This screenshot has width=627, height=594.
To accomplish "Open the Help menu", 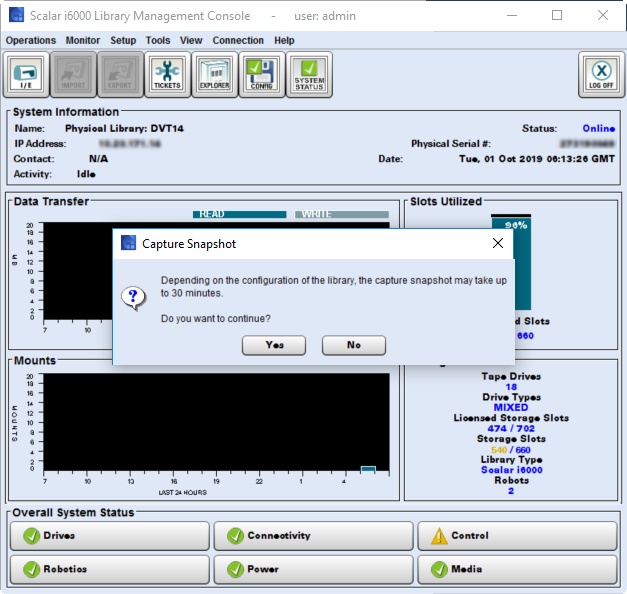I will (284, 40).
